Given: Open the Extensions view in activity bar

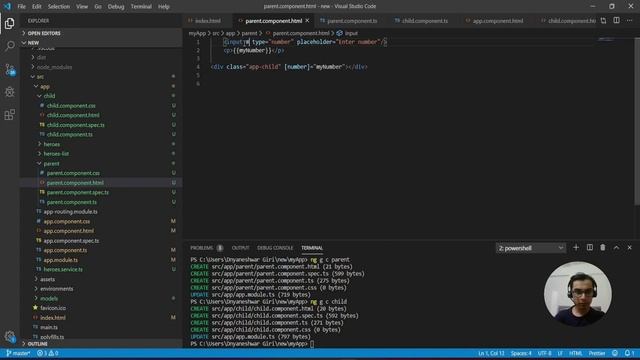Looking at the screenshot, I should pos(9,115).
